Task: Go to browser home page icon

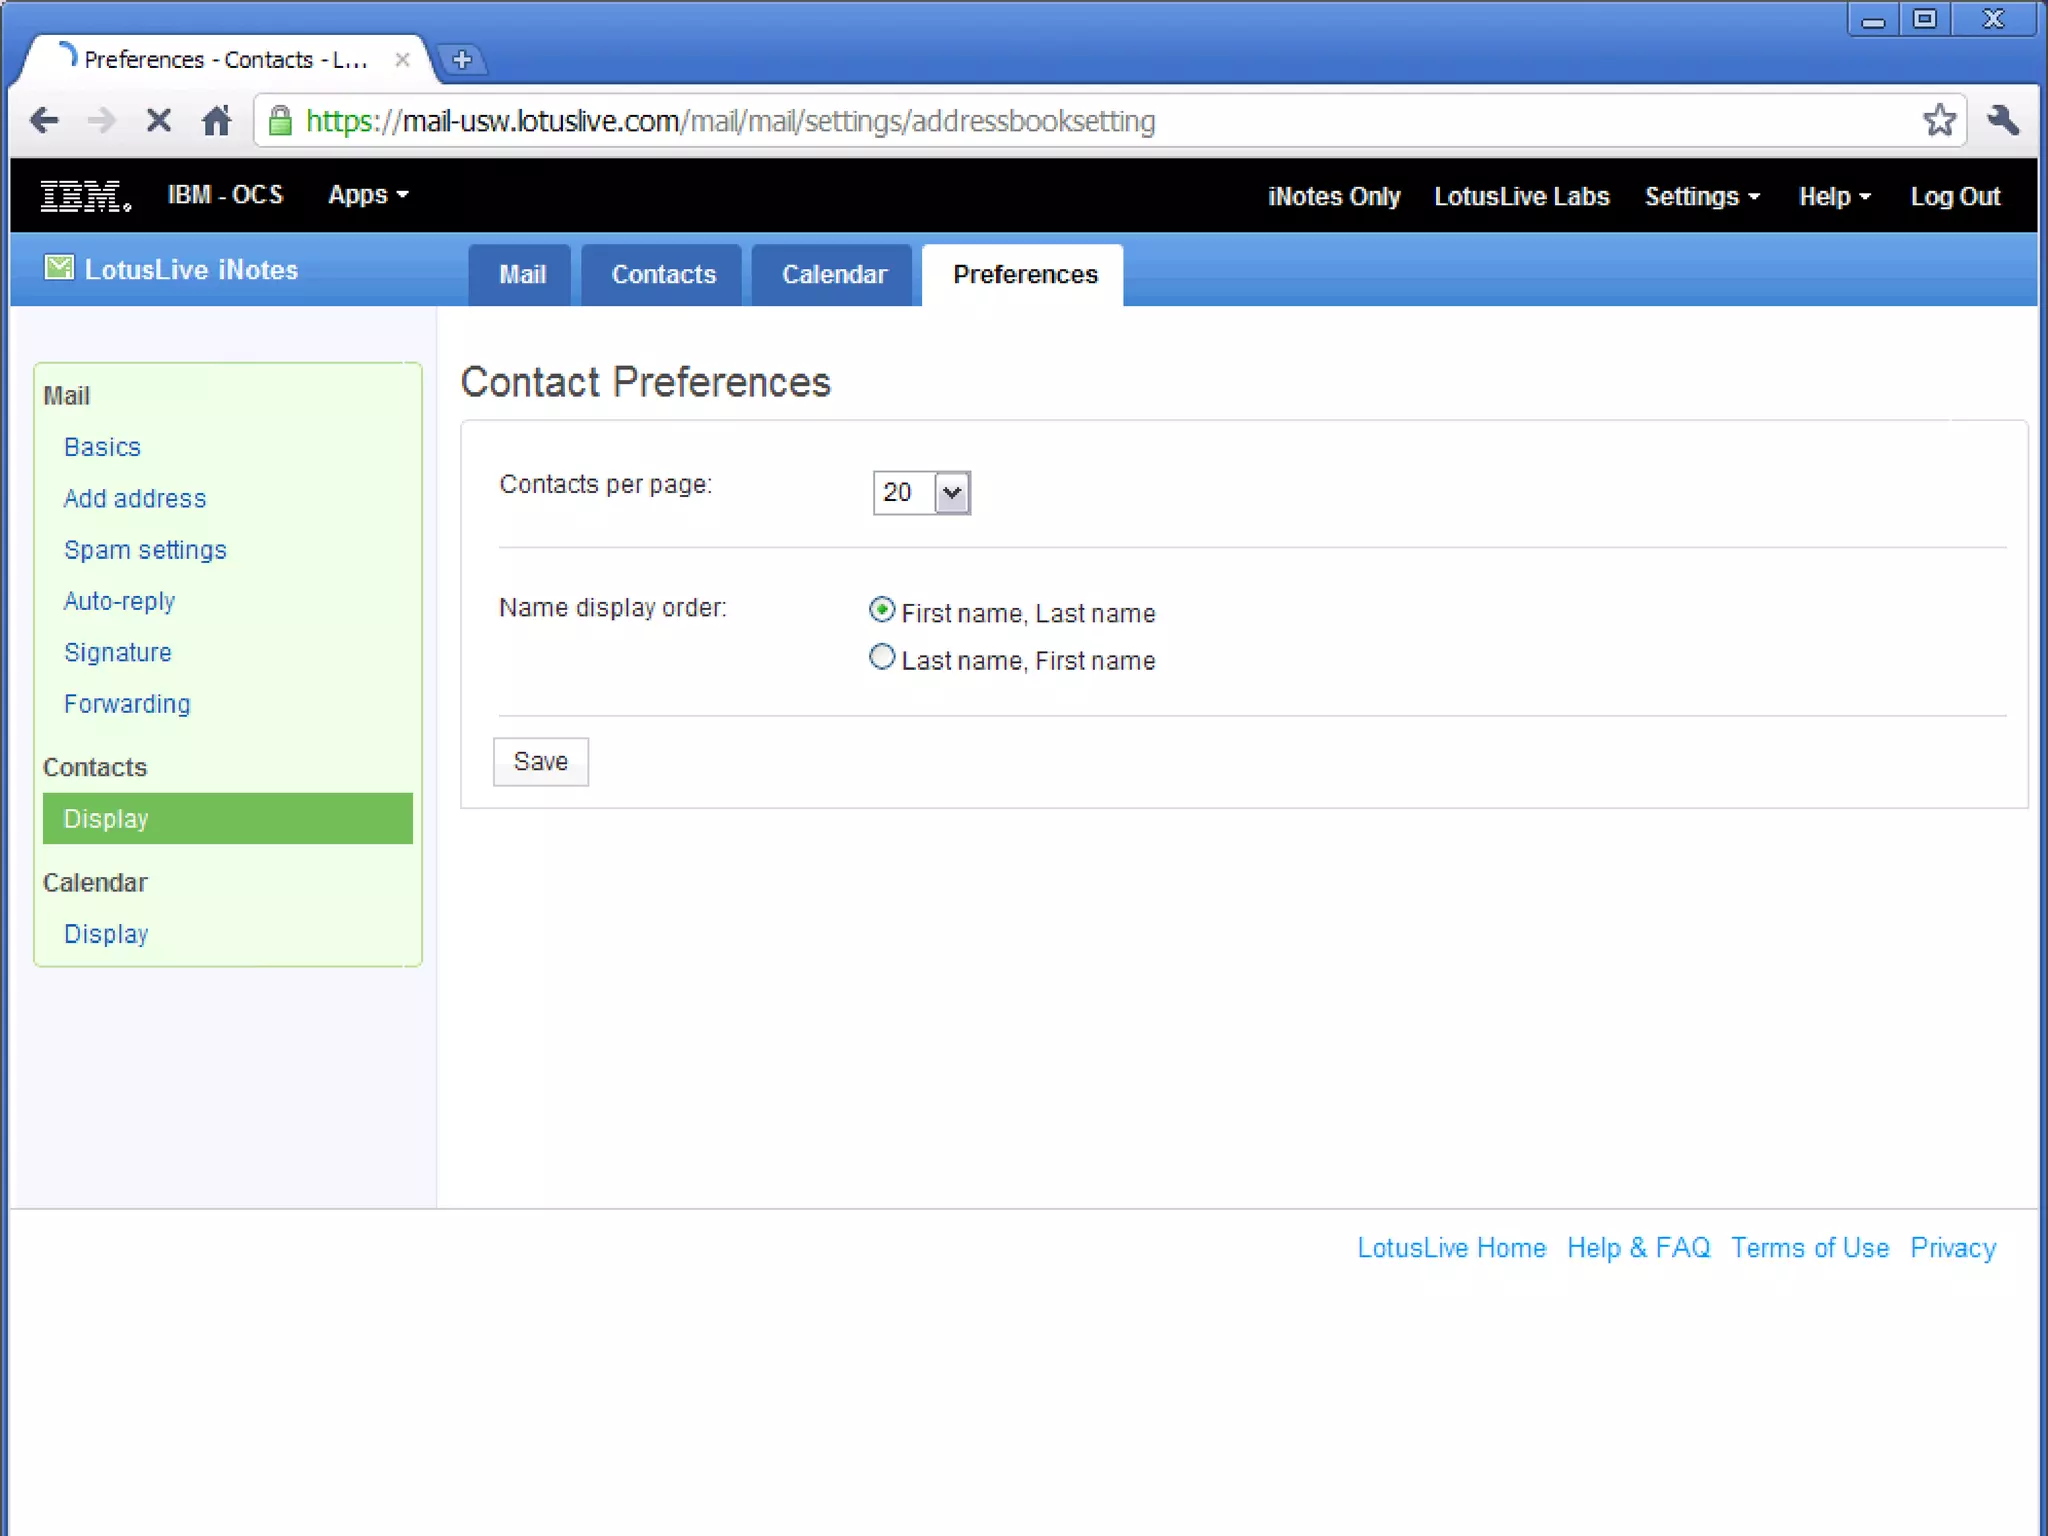Action: point(216,121)
